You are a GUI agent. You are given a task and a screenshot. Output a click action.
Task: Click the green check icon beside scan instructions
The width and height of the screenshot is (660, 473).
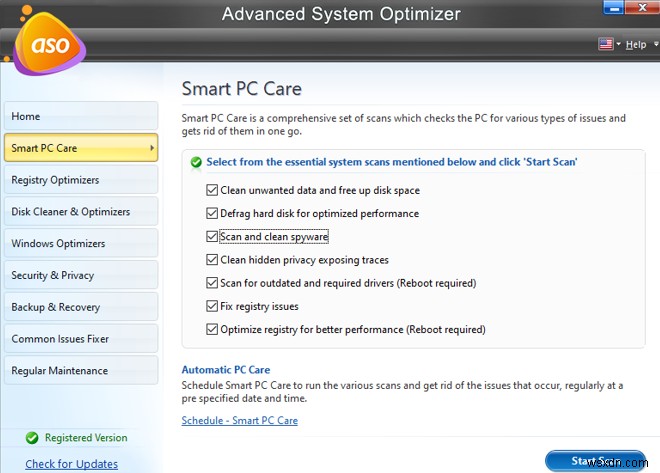tap(196, 161)
